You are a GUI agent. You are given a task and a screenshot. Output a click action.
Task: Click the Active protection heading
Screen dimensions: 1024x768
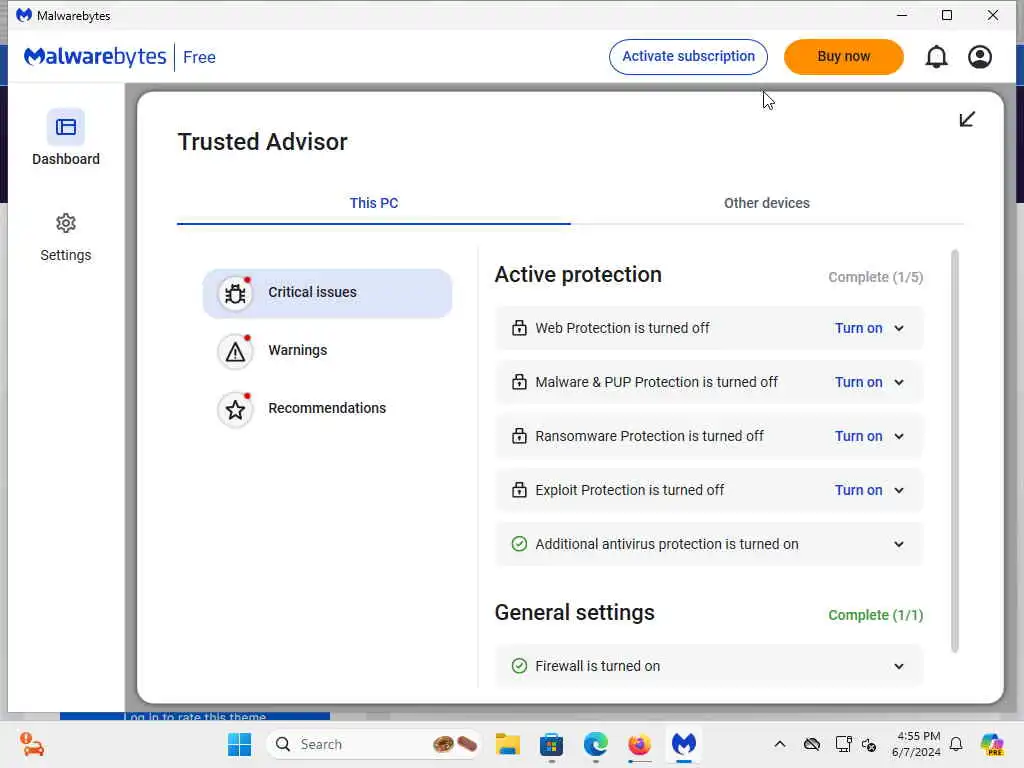pyautogui.click(x=578, y=275)
